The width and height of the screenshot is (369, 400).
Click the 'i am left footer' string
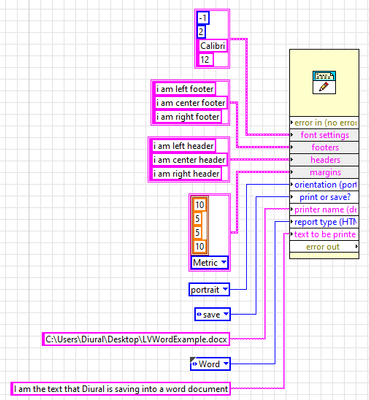[x=185, y=89]
